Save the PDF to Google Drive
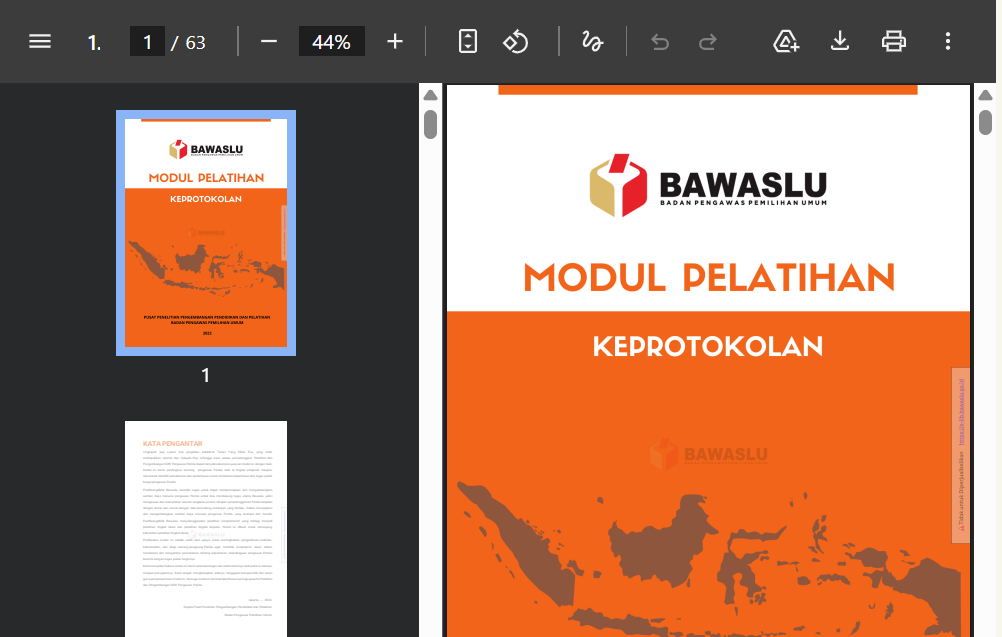 tap(786, 42)
